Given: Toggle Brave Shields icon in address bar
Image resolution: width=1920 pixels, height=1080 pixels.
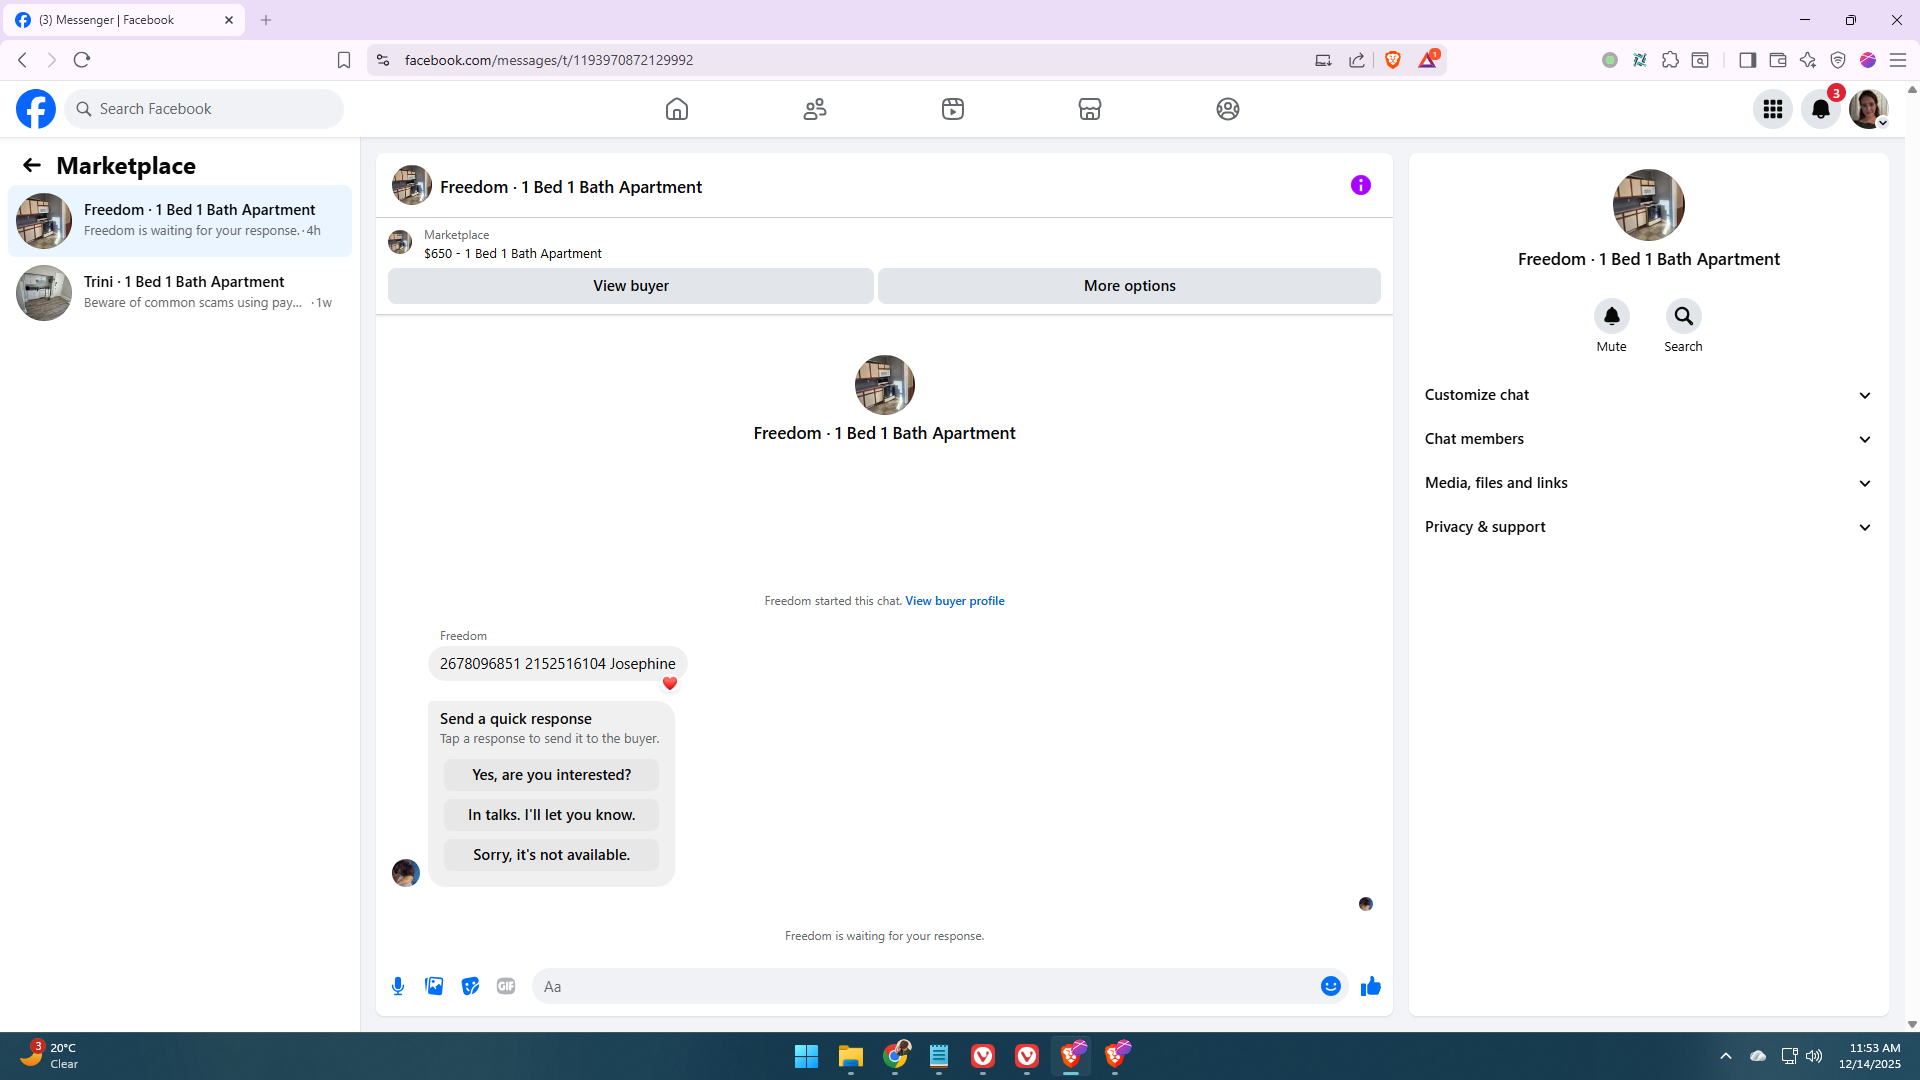Looking at the screenshot, I should click(1393, 60).
